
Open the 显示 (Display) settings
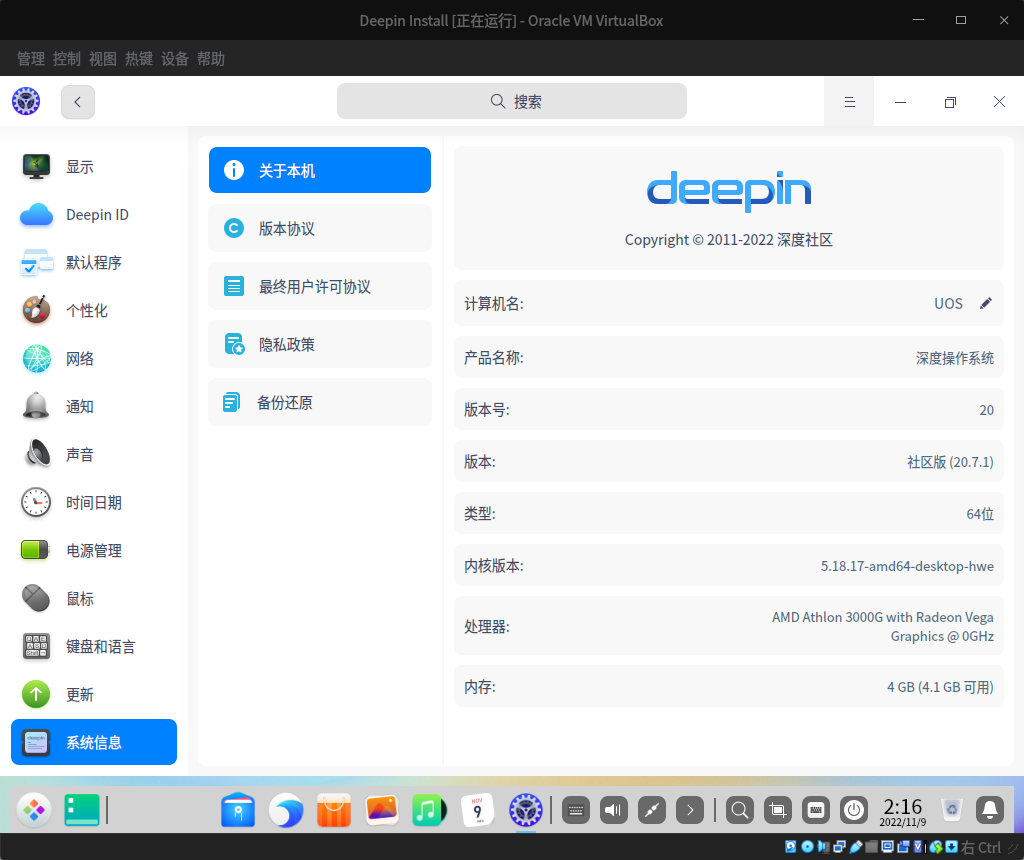point(94,167)
